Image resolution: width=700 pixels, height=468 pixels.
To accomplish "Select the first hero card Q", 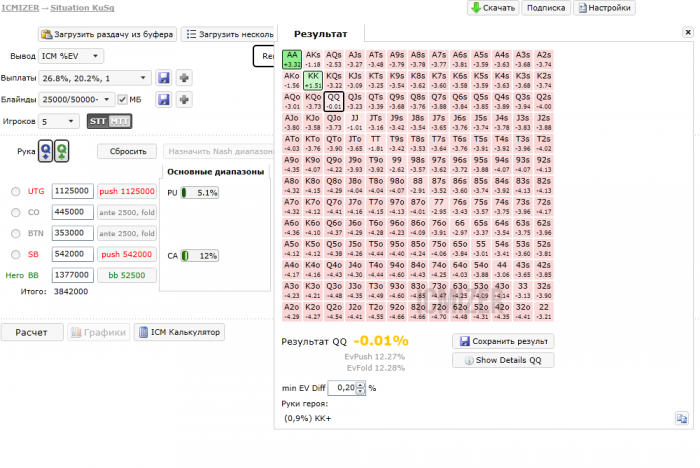I will [x=46, y=151].
